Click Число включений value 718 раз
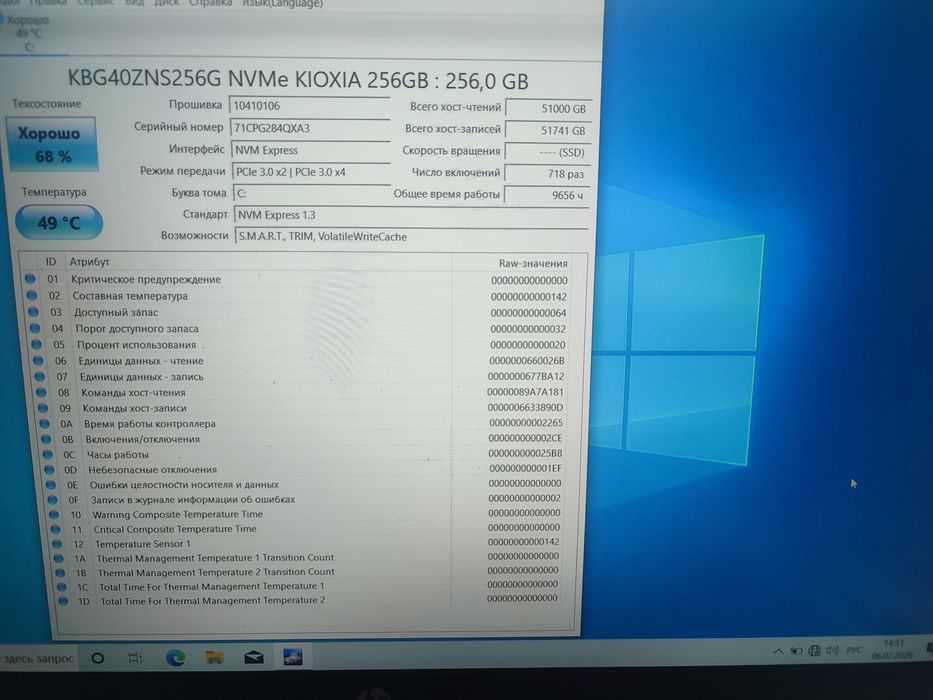This screenshot has width=933, height=700. coord(547,174)
